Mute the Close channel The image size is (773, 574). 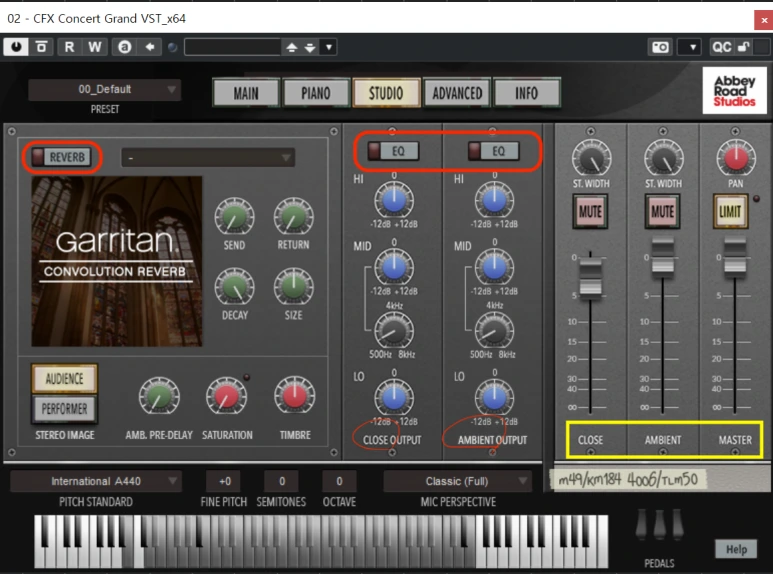click(x=590, y=212)
